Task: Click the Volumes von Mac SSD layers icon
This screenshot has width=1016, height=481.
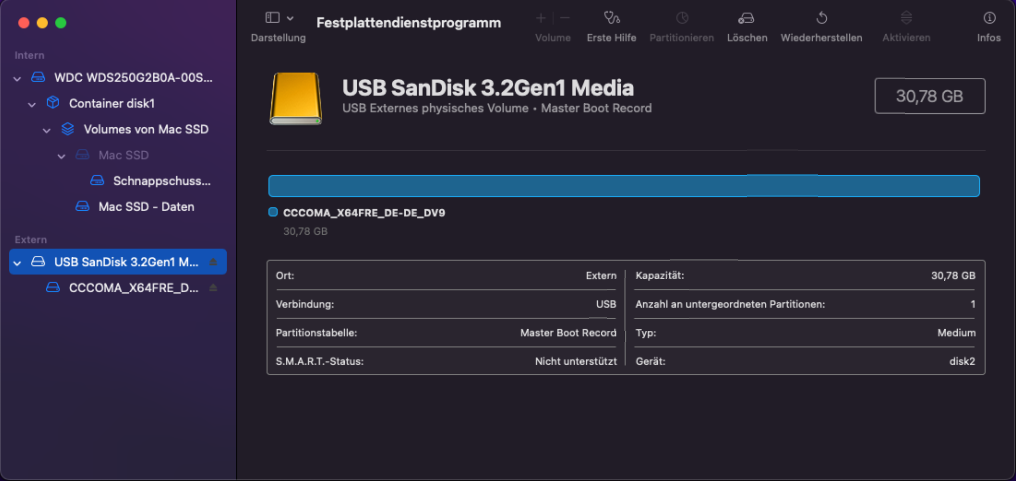Action: tap(67, 130)
